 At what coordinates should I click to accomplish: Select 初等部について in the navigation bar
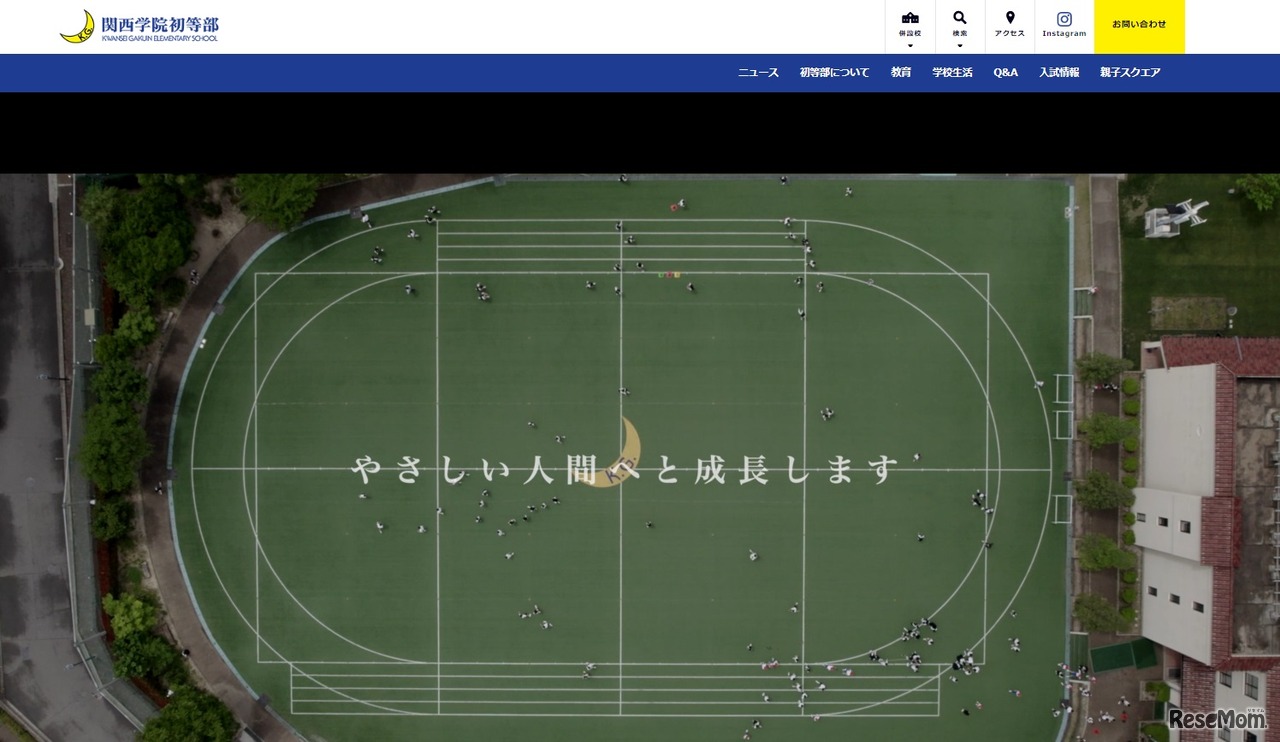click(x=835, y=72)
